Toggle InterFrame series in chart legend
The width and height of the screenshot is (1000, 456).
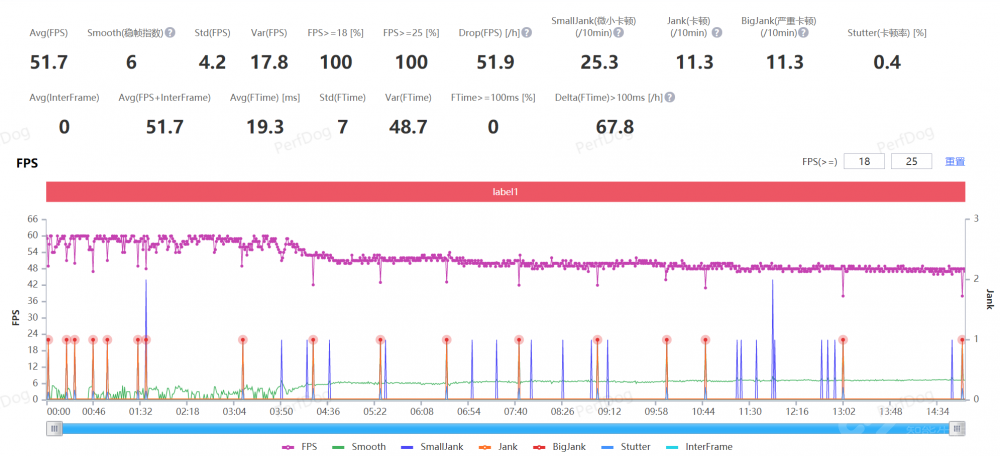(697, 447)
